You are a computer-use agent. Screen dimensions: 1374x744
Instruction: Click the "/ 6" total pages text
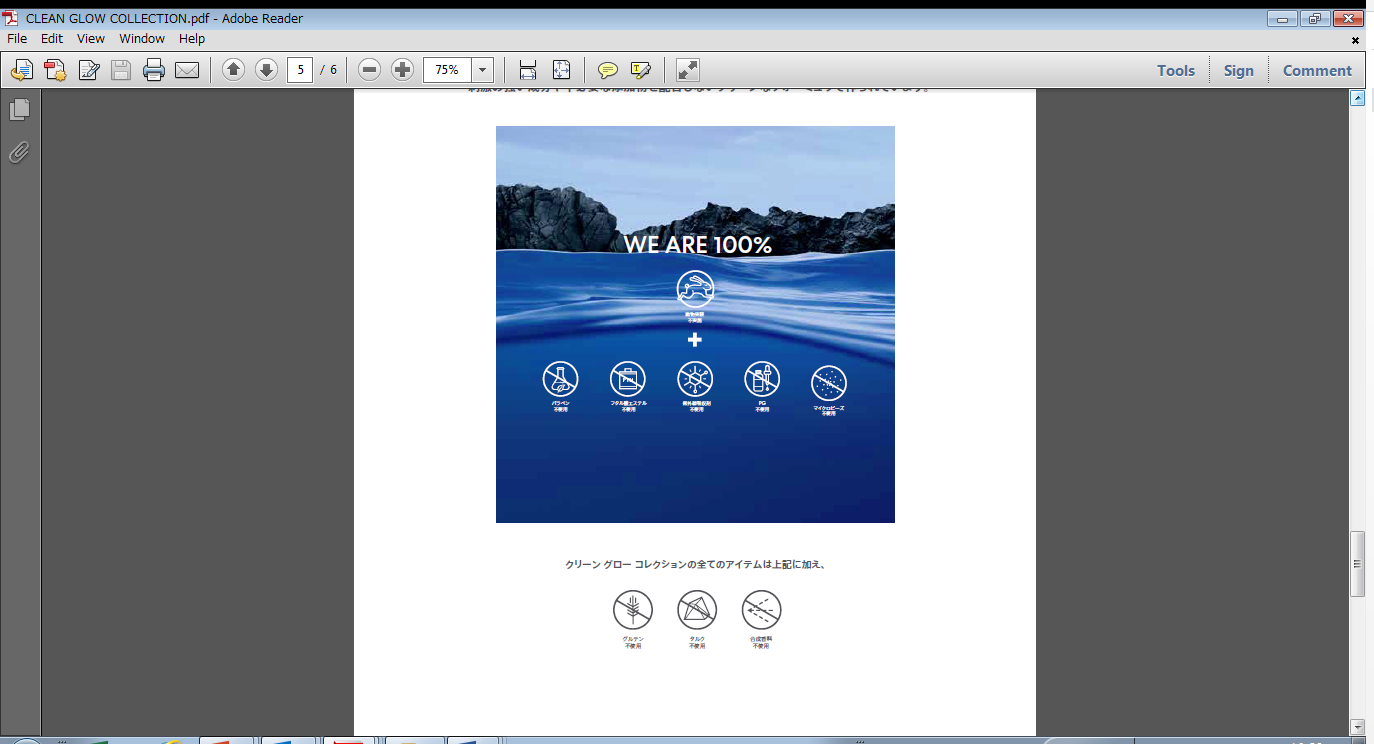328,70
